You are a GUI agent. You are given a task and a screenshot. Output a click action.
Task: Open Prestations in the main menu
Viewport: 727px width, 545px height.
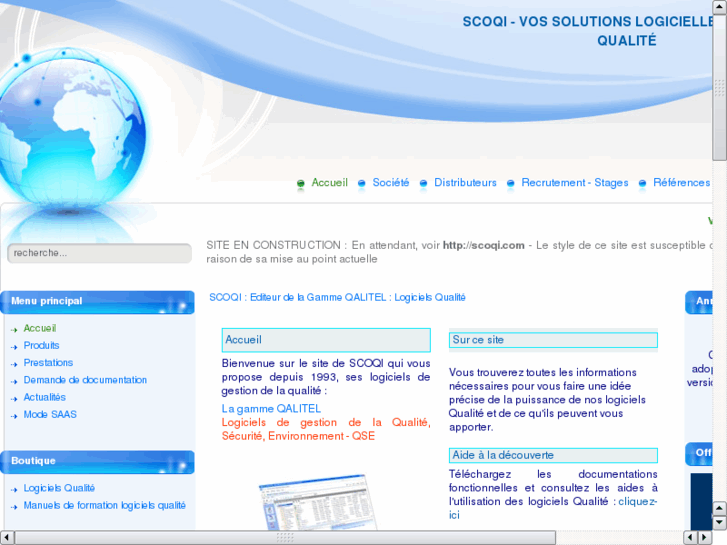point(48,363)
